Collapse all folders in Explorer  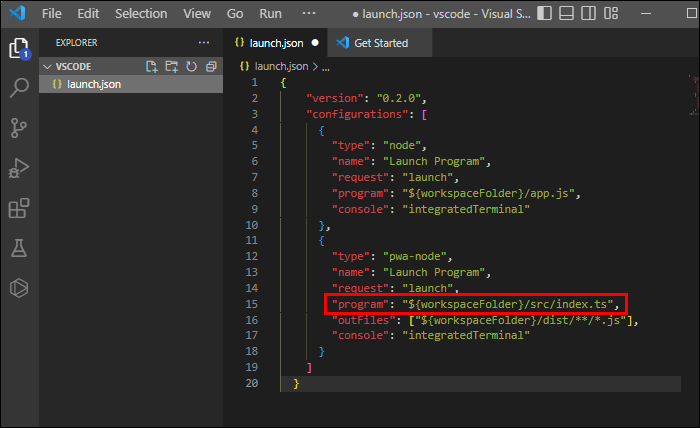click(x=210, y=66)
